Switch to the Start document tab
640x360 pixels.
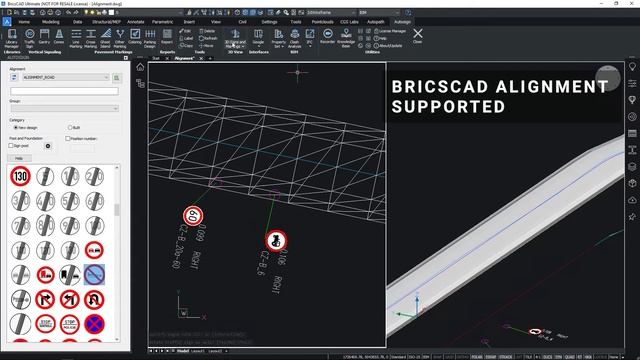(156, 59)
